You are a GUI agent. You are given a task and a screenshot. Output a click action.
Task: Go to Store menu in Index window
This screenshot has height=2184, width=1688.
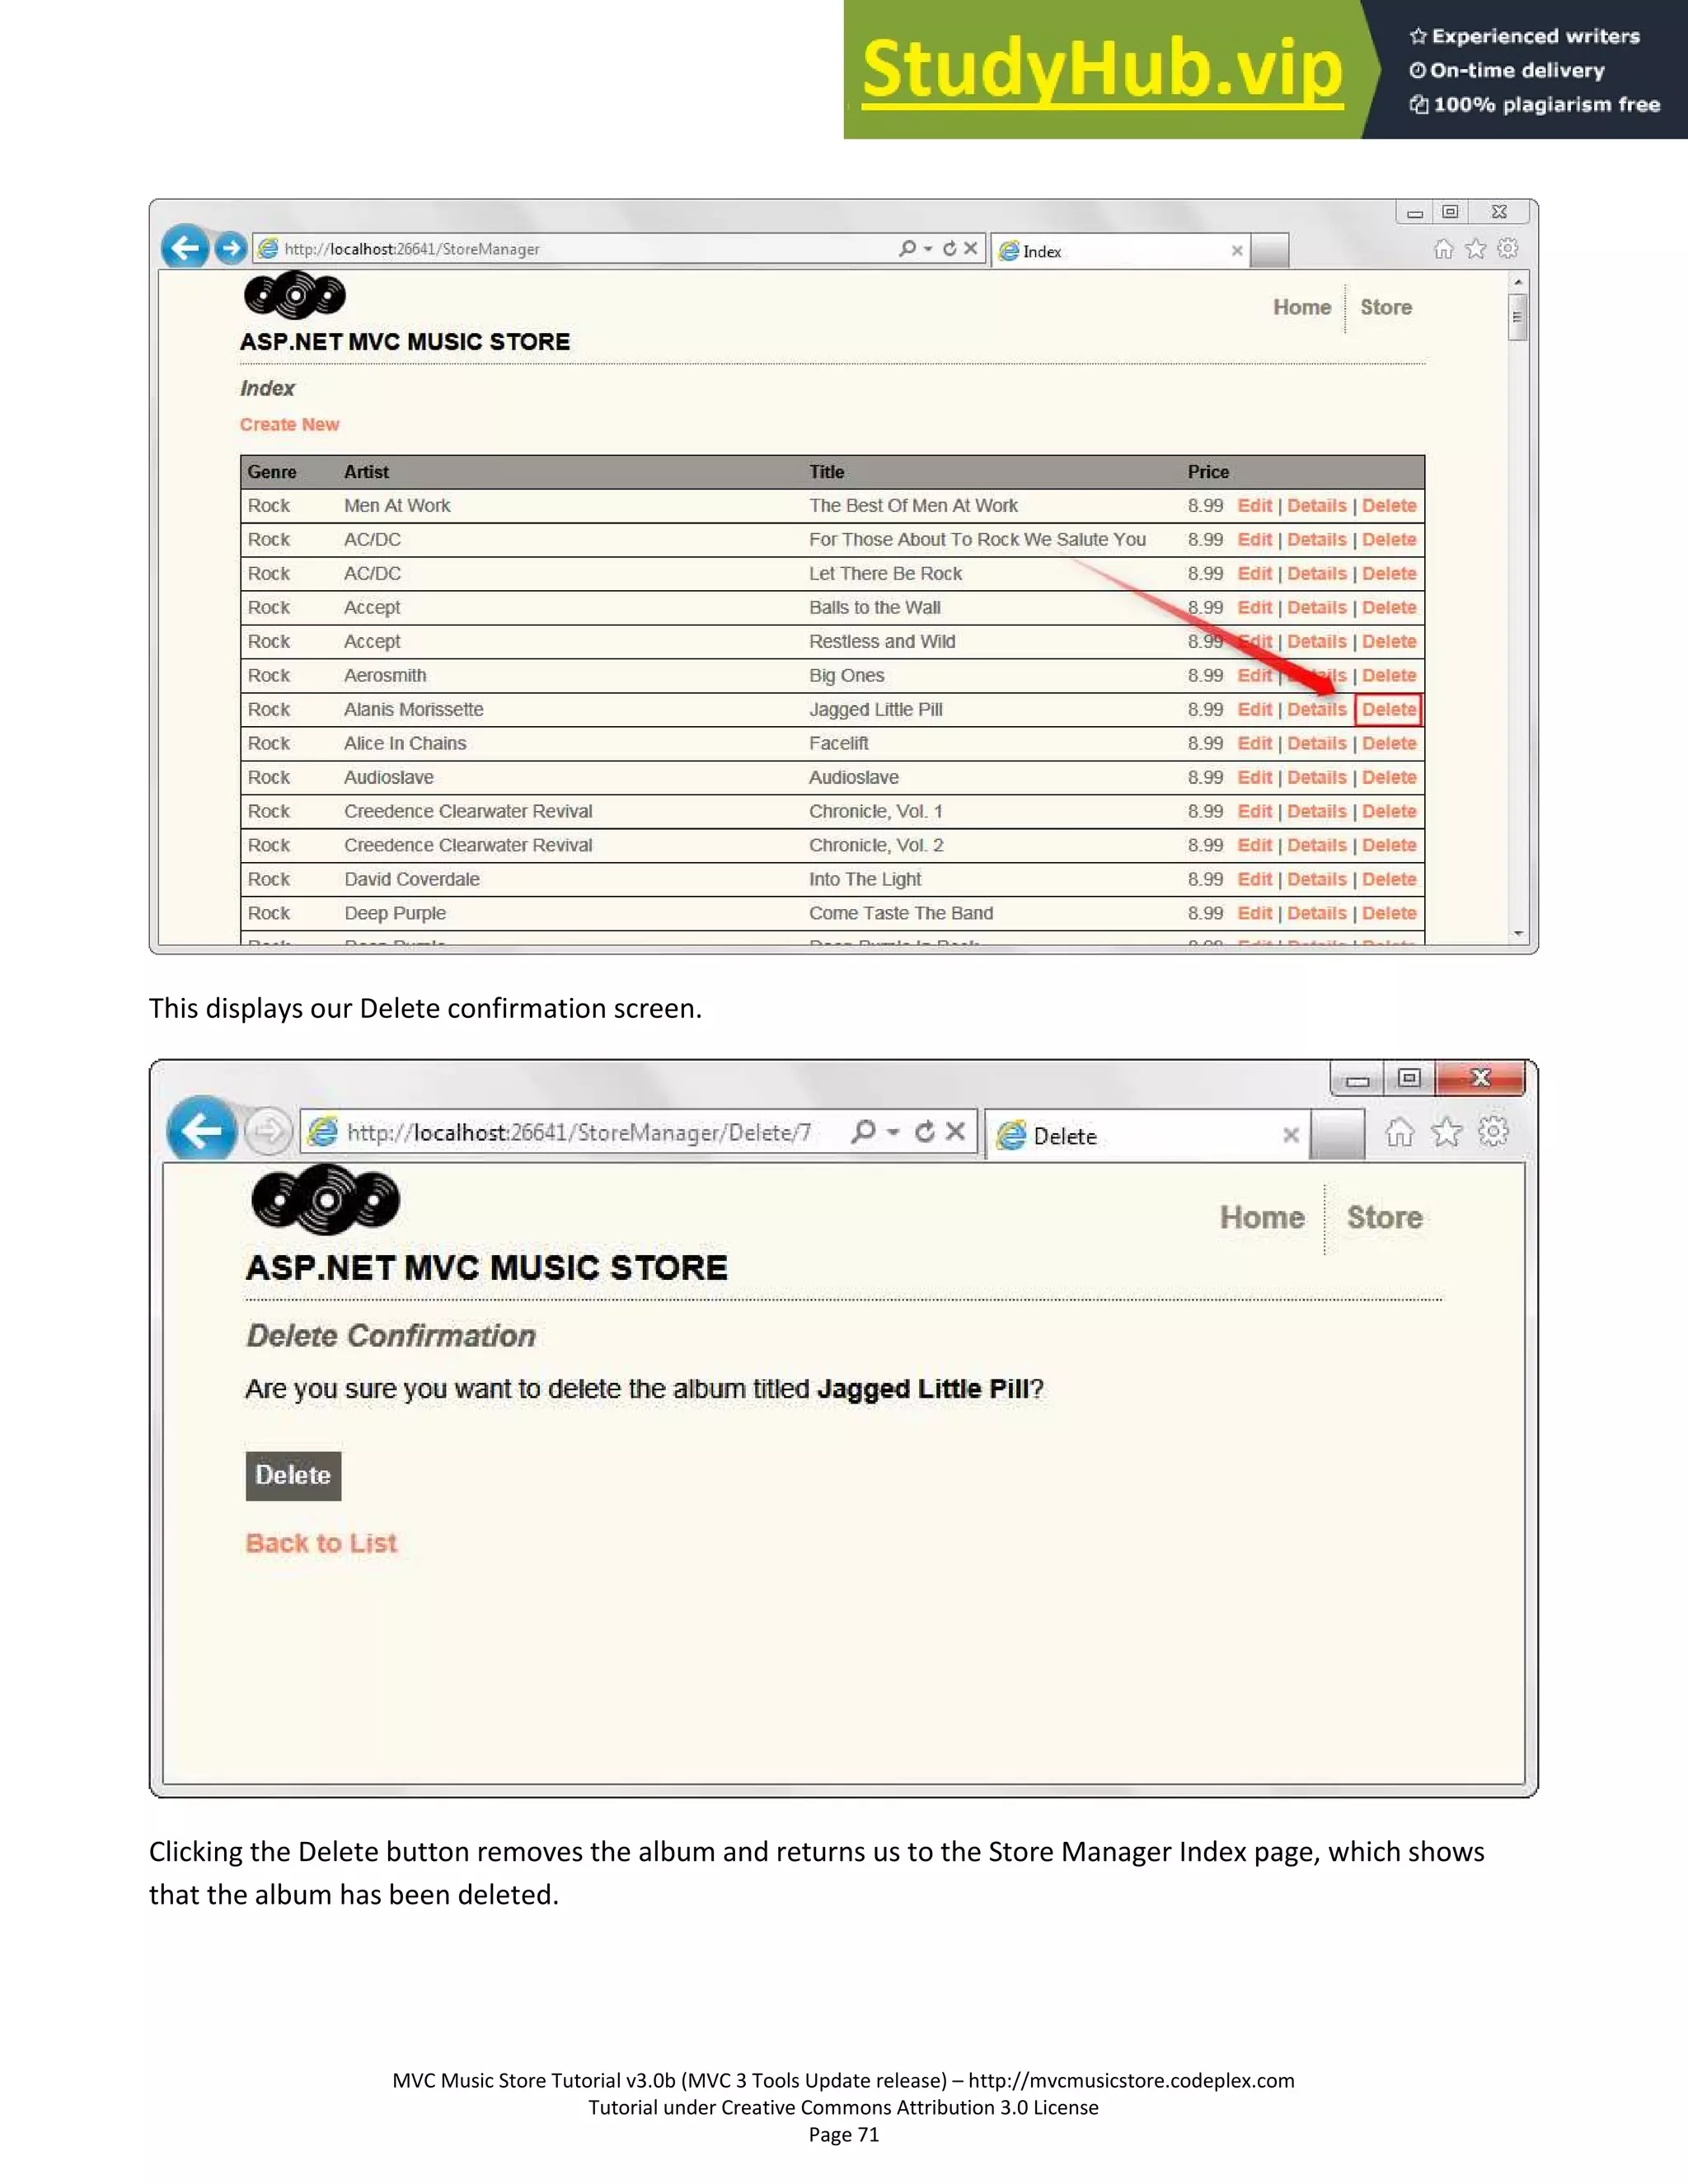(1386, 307)
